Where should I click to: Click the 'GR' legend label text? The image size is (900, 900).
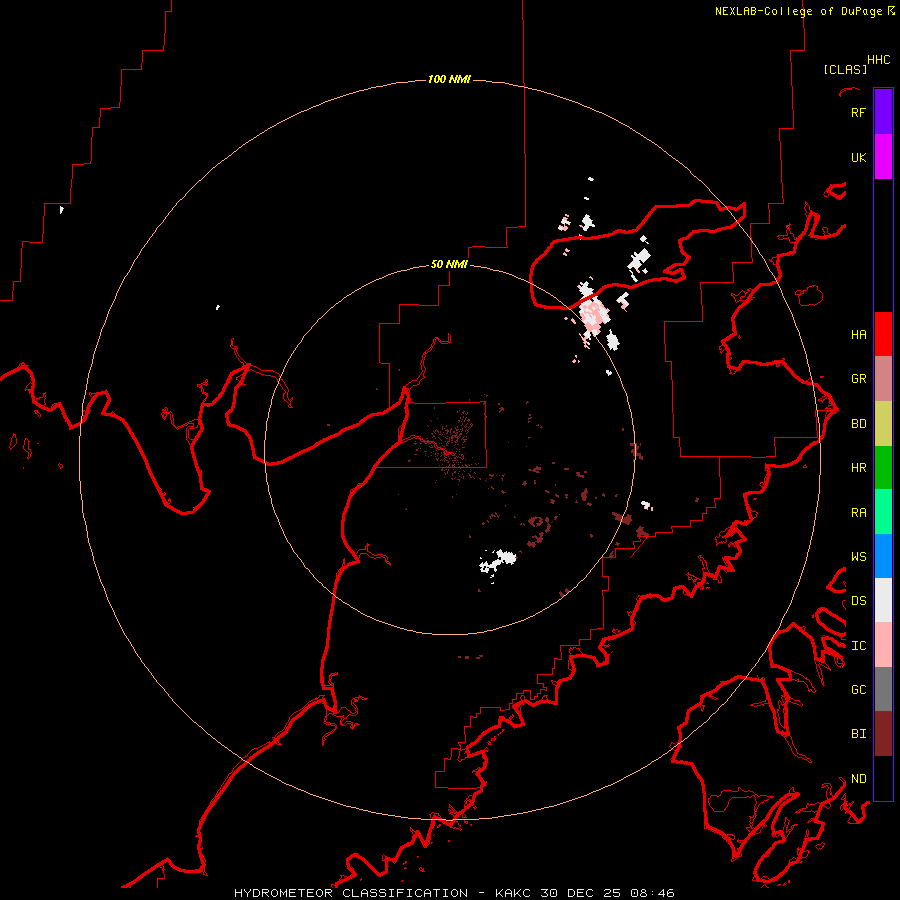858,379
